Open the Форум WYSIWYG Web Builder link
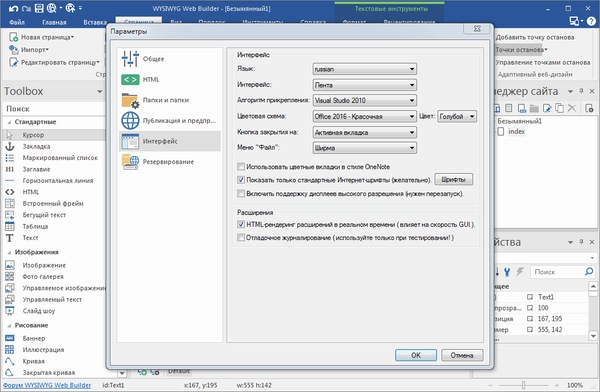Viewport: 600px width, 392px height. [47, 385]
